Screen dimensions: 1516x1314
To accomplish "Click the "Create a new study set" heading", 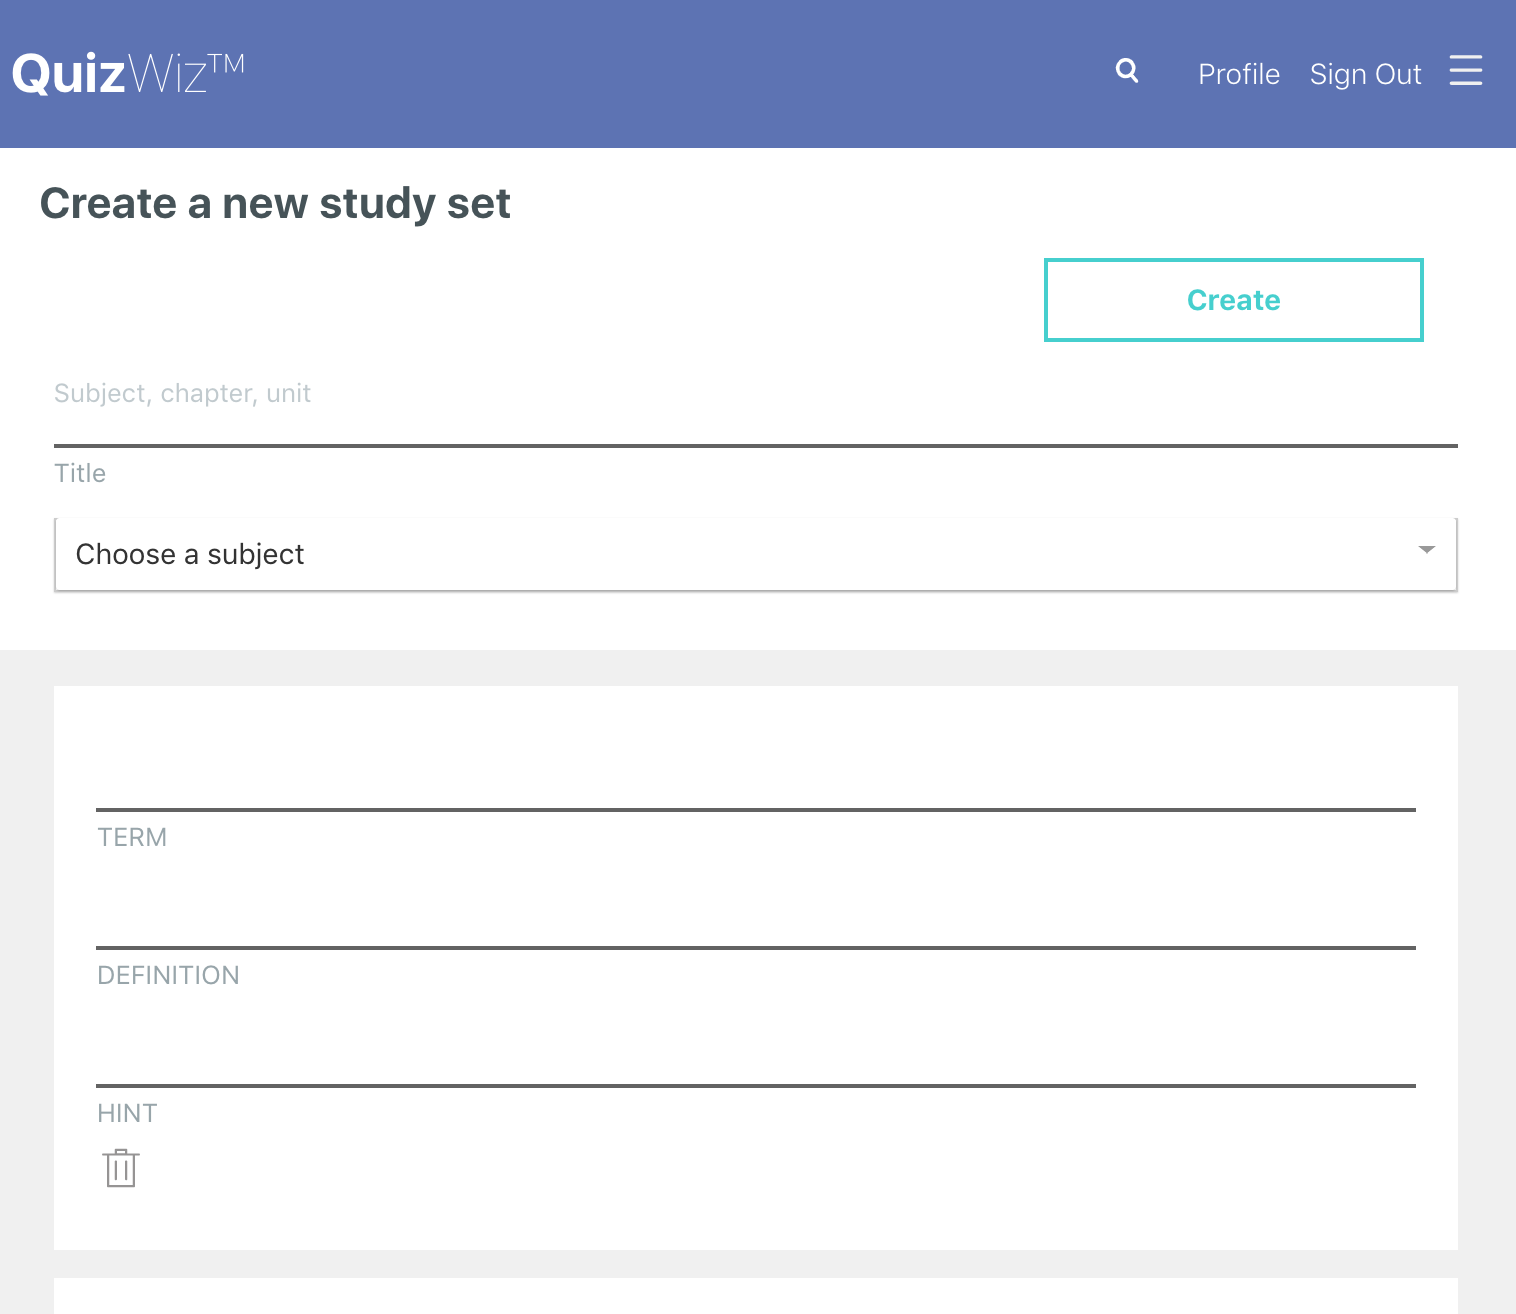I will click(275, 203).
